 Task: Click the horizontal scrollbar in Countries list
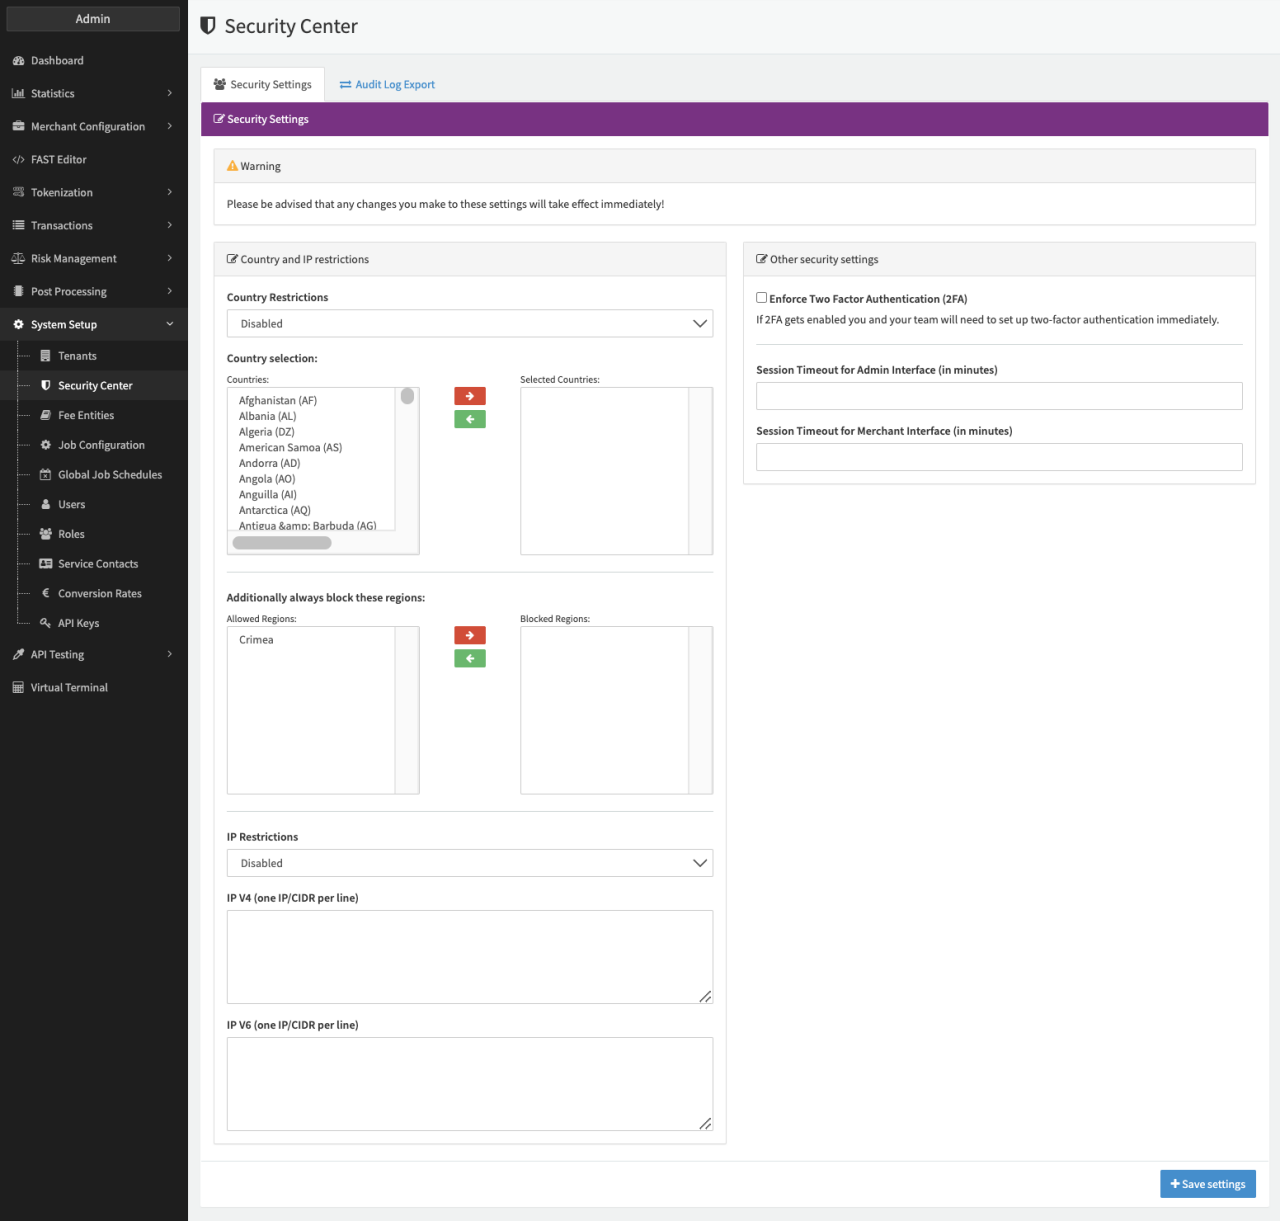(x=282, y=543)
